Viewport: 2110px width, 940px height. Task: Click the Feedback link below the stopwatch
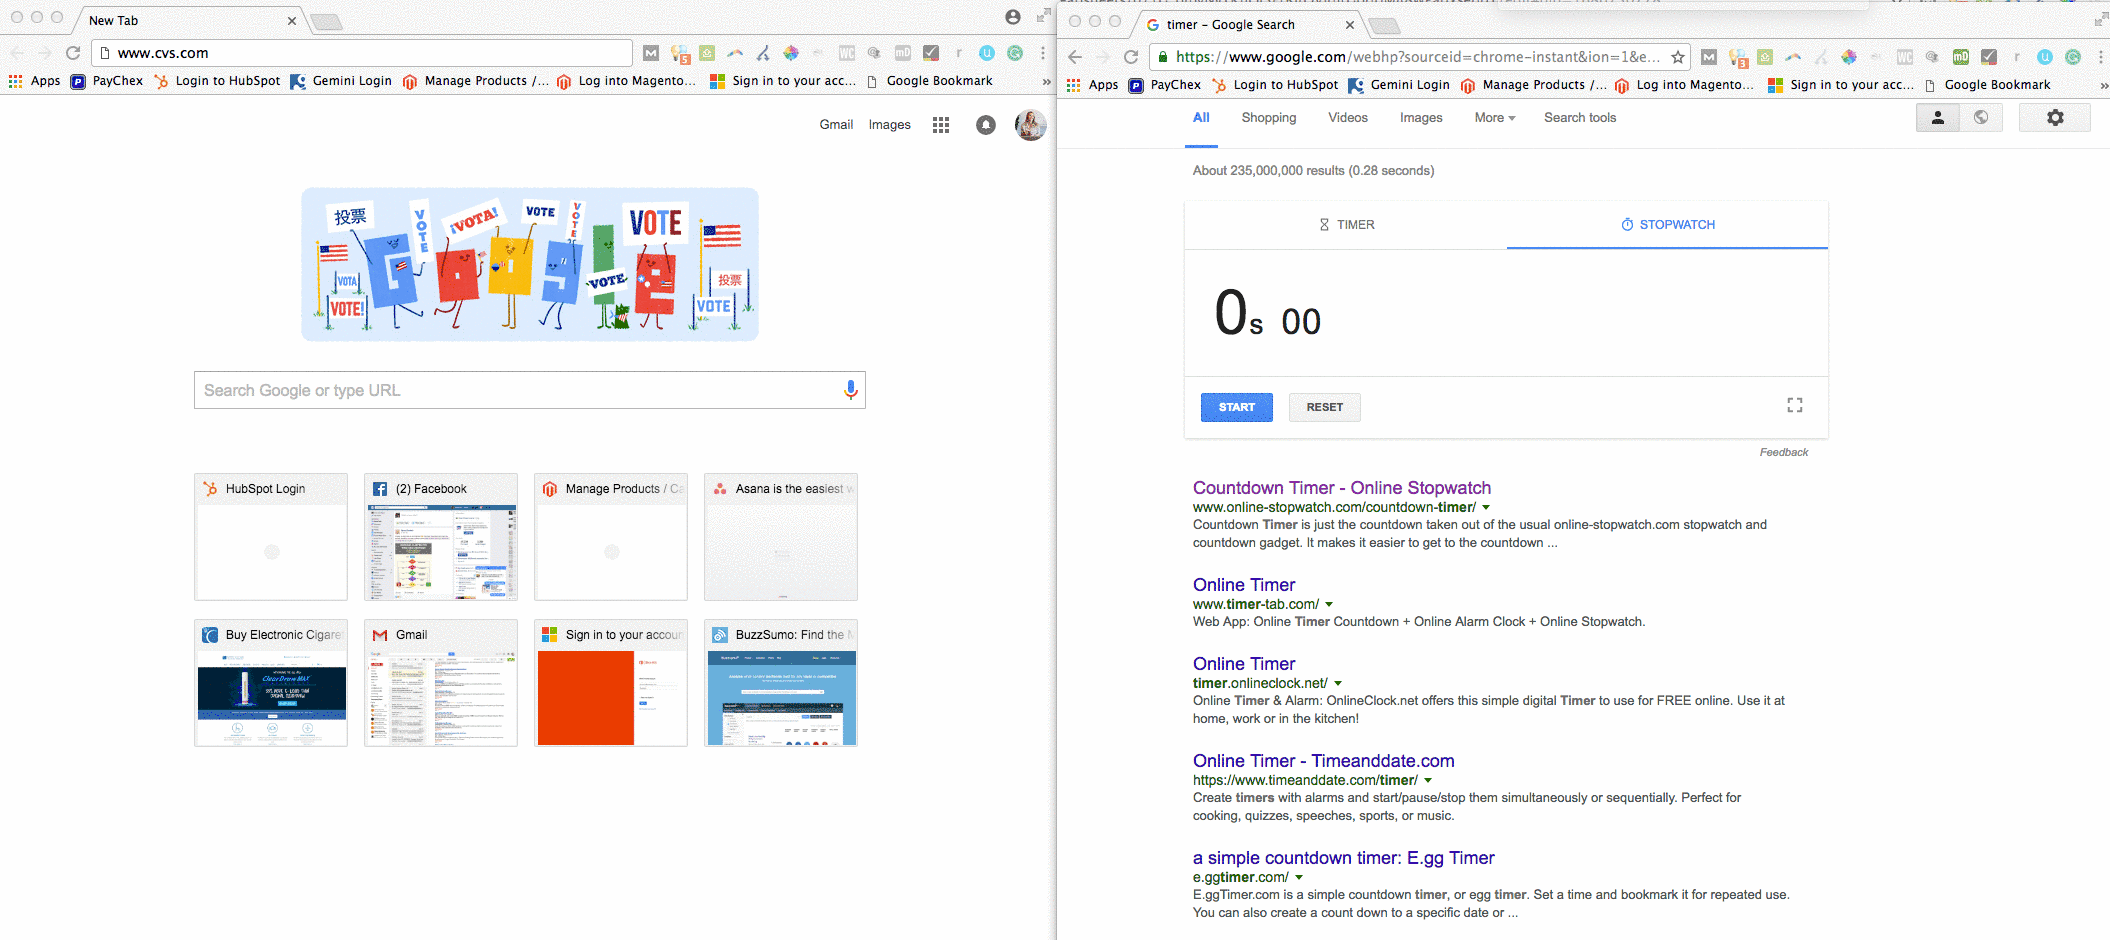point(1784,453)
